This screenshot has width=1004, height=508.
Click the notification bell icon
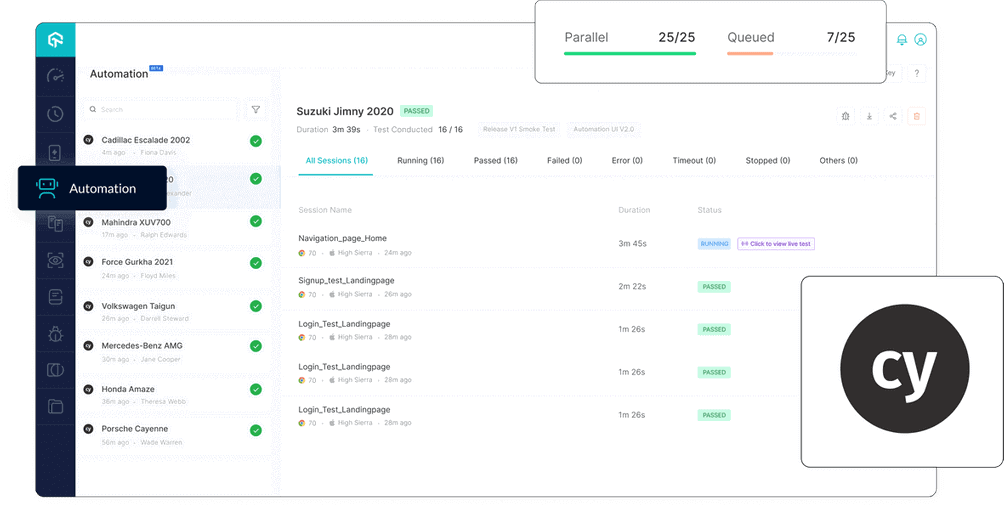[902, 40]
